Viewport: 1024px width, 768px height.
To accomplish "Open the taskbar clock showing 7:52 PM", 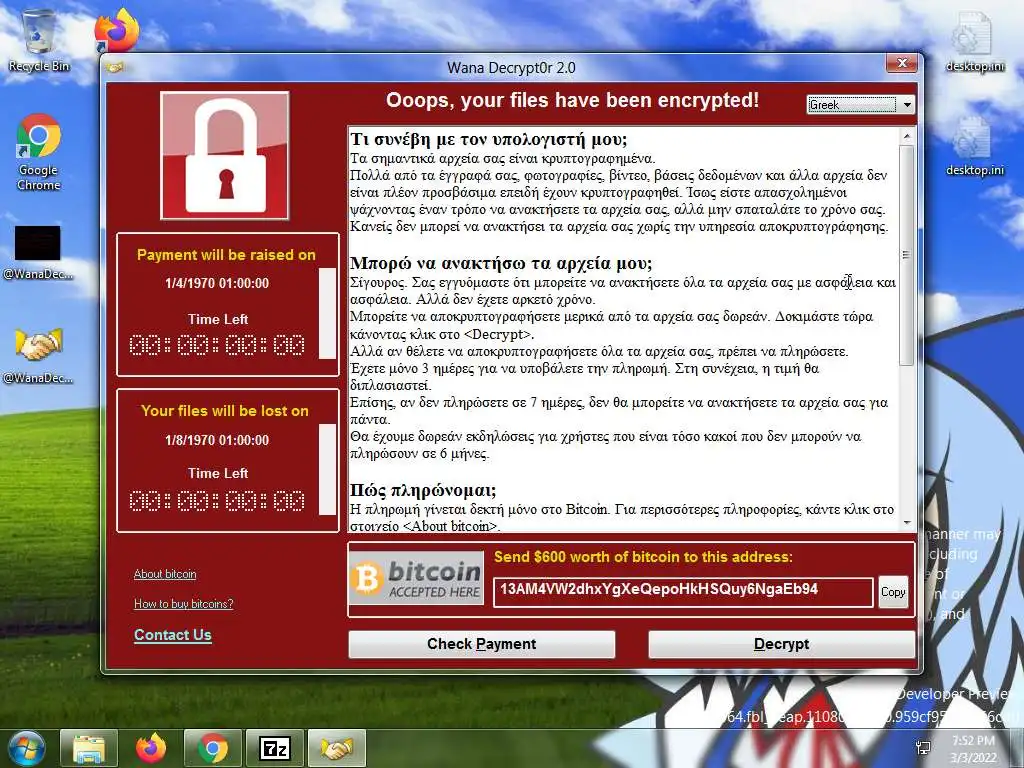I will (x=973, y=748).
